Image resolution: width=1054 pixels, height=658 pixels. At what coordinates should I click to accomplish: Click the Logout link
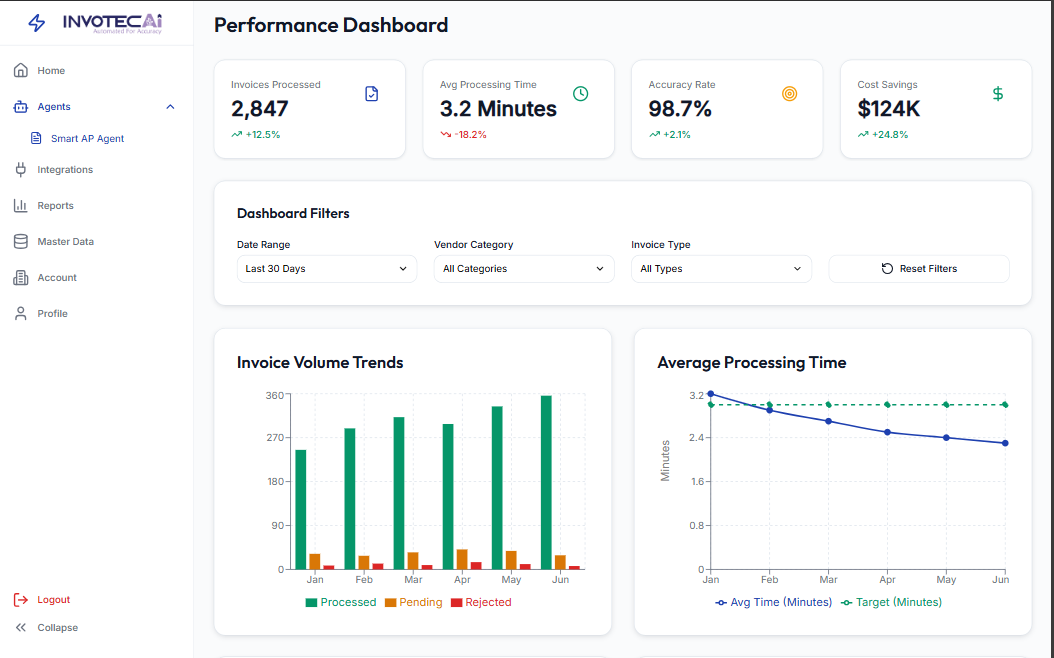click(x=53, y=600)
